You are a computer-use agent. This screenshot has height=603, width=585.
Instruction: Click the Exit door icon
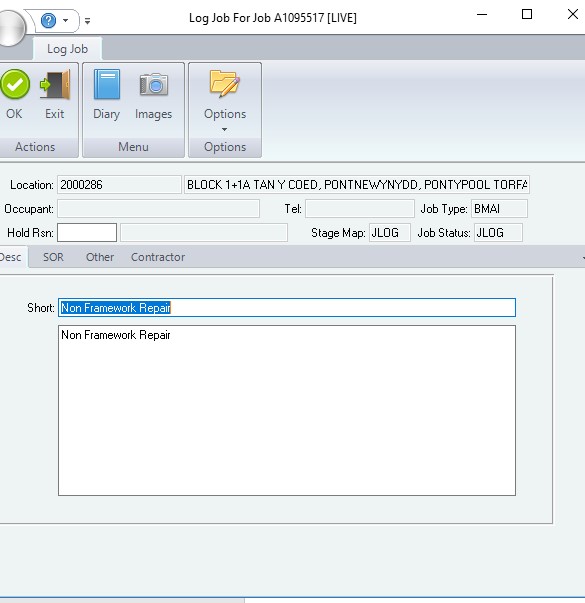tap(55, 85)
